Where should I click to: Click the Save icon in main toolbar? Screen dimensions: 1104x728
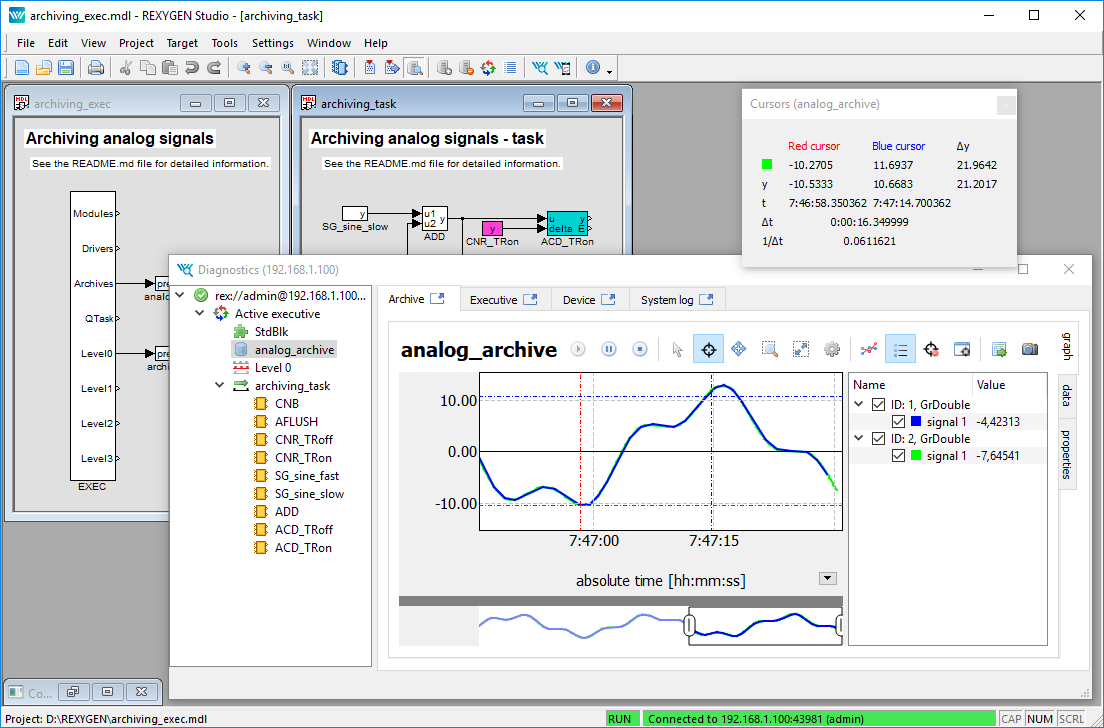66,68
